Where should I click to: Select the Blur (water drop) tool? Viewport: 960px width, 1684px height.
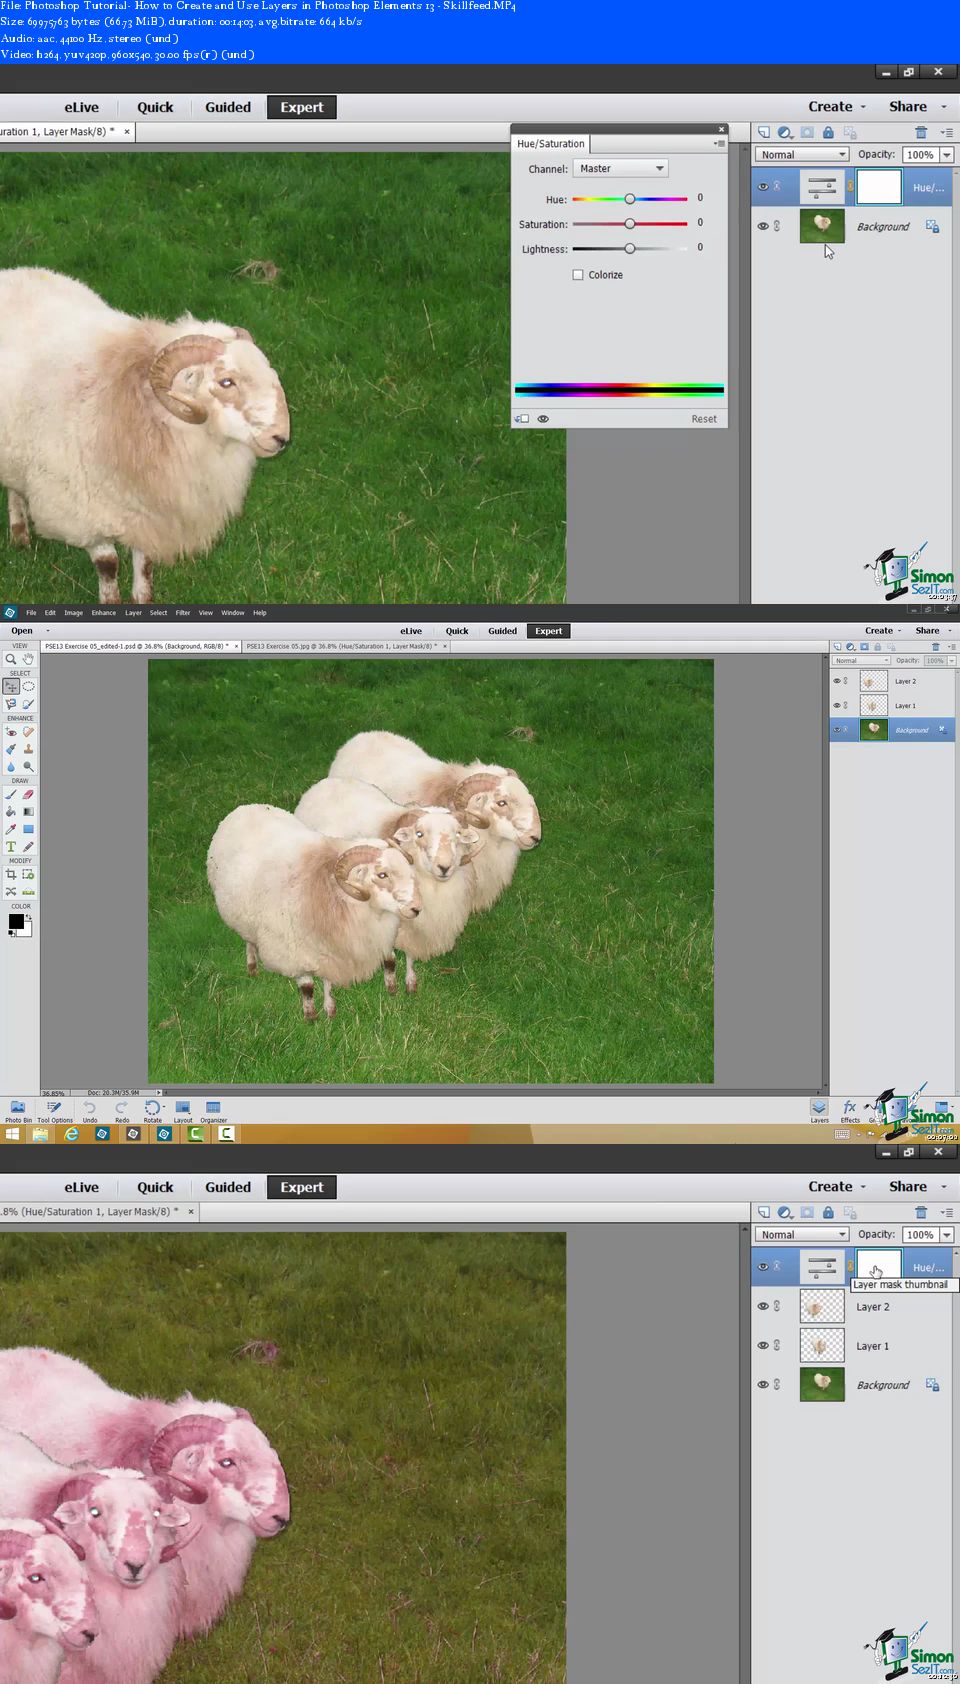coord(11,767)
